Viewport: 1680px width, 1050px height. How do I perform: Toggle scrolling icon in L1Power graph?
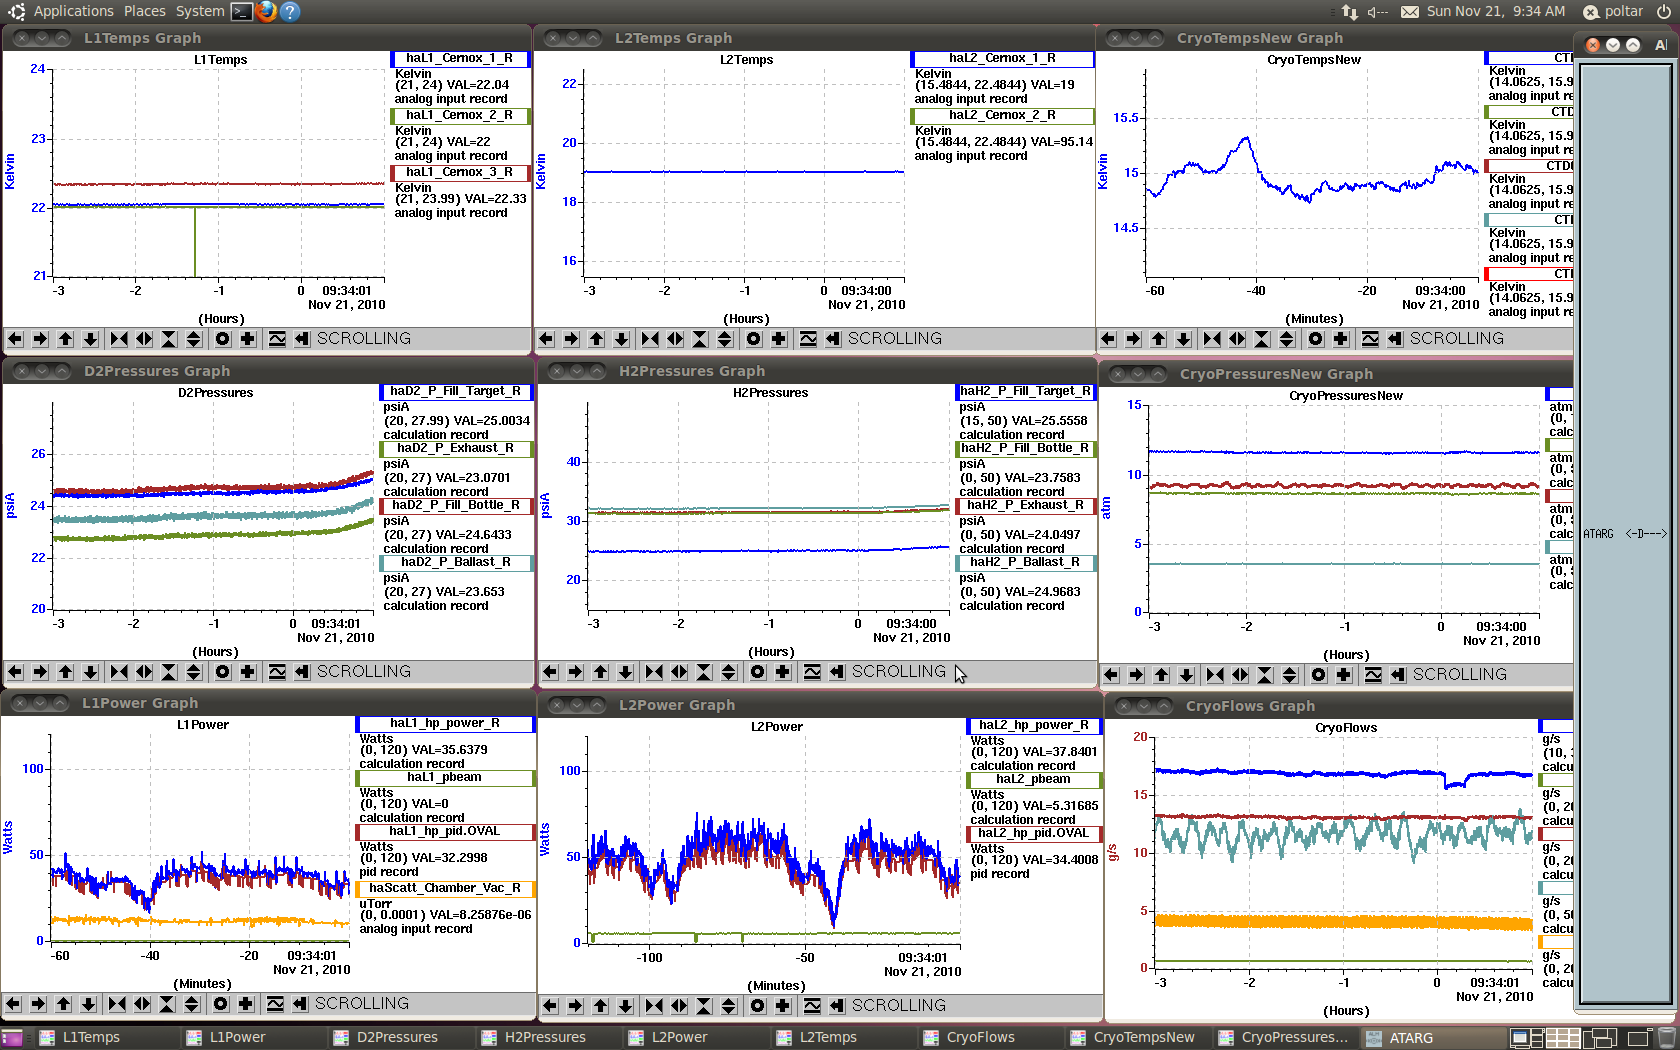(300, 1004)
